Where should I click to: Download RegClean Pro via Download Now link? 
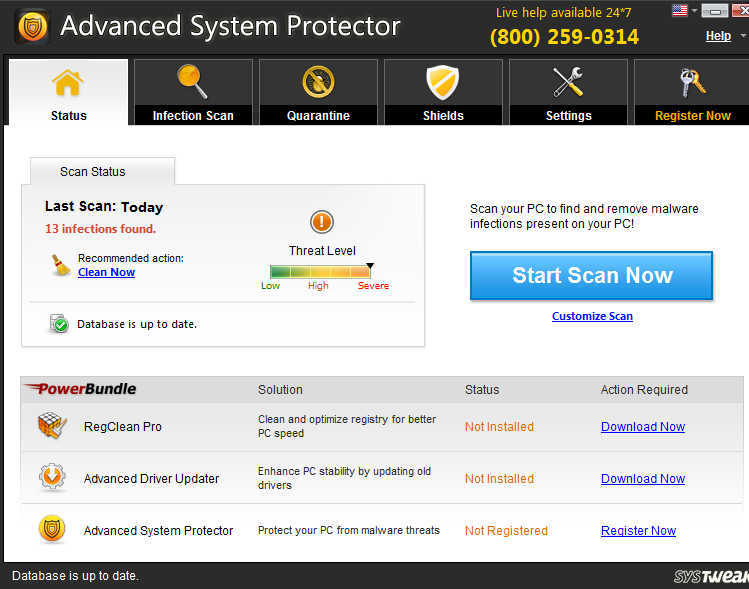tap(643, 427)
